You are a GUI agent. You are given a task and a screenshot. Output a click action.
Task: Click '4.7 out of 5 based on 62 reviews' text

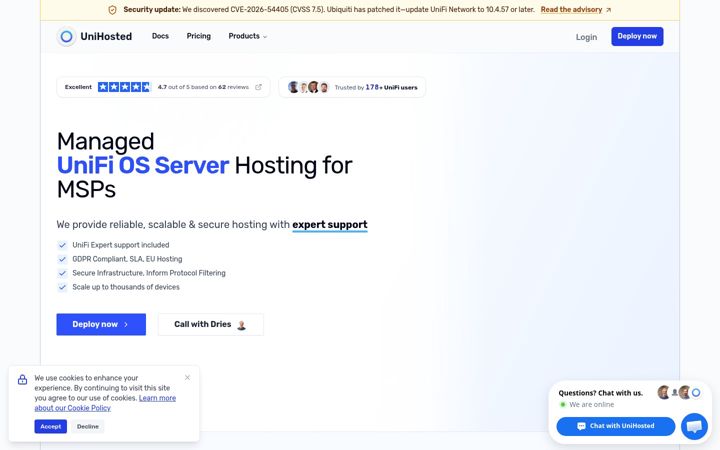203,87
